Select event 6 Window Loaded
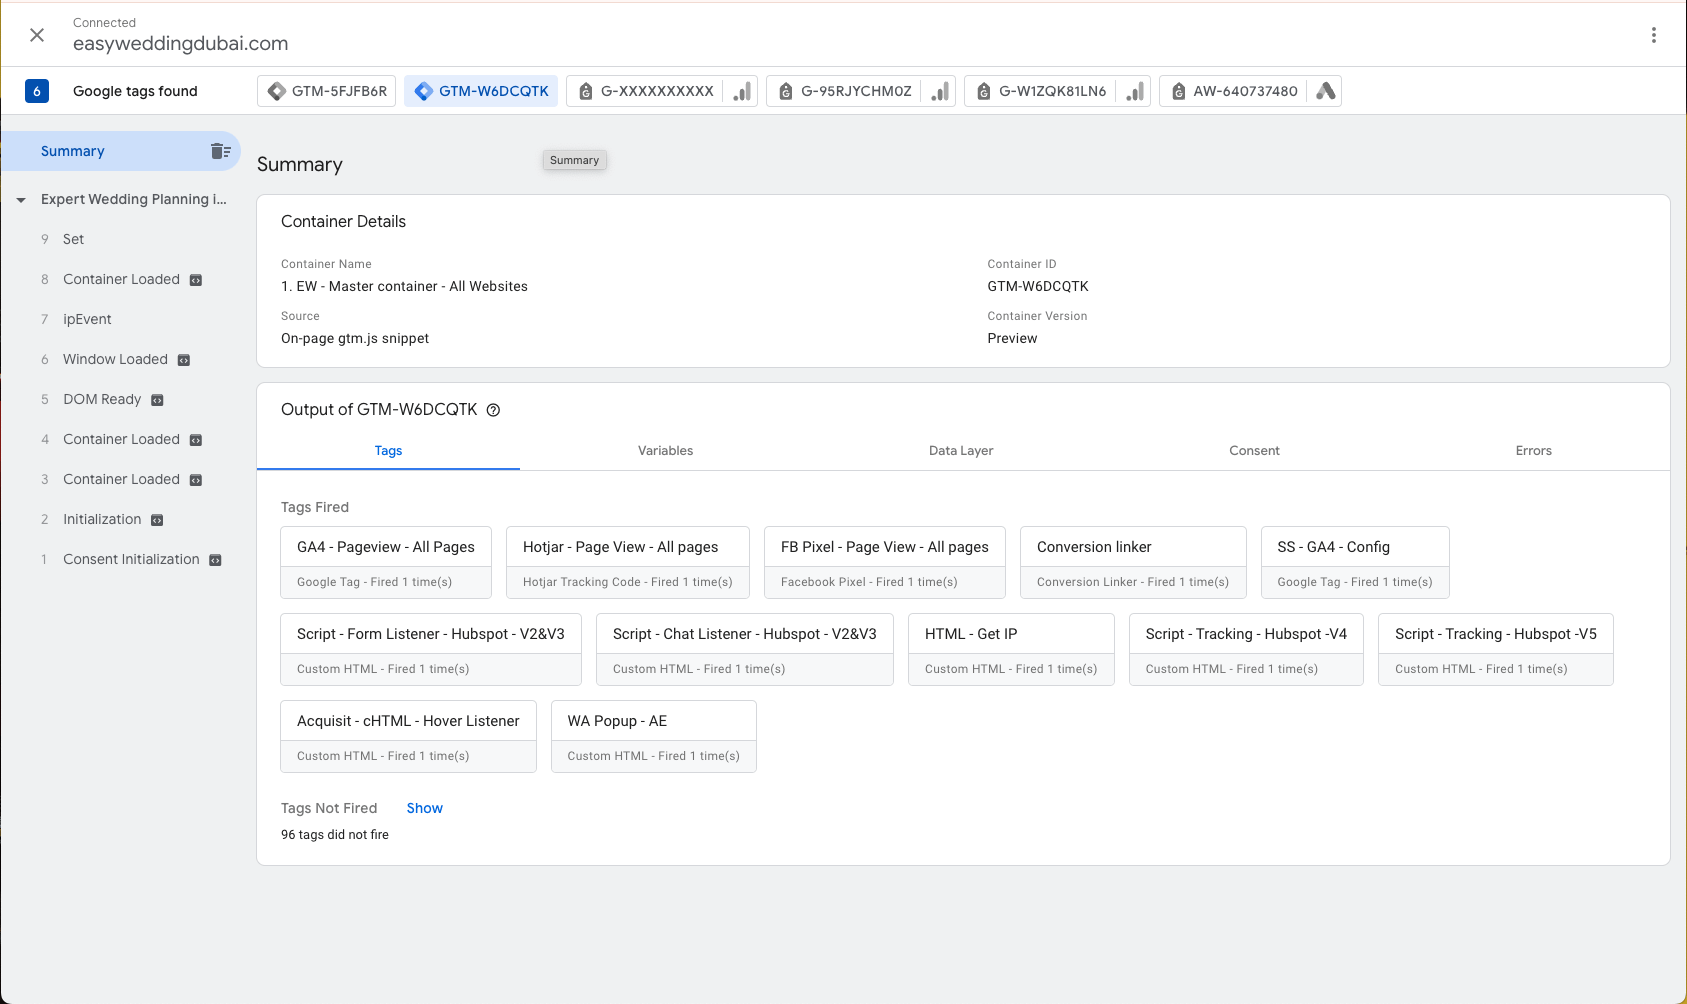Image resolution: width=1687 pixels, height=1004 pixels. (120, 359)
